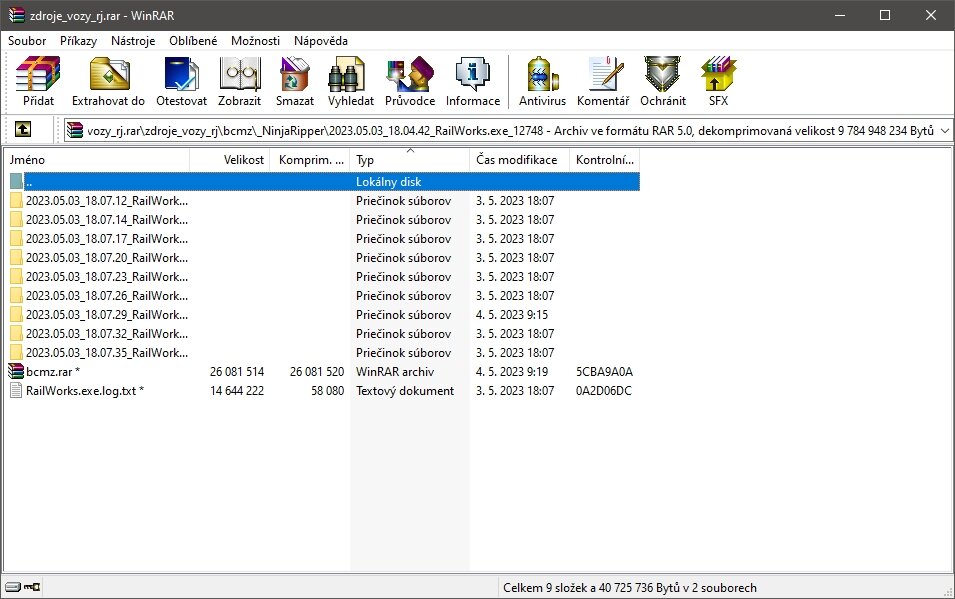The height and width of the screenshot is (599, 955).
Task: Click size value 26 081 514
Action: tap(237, 371)
